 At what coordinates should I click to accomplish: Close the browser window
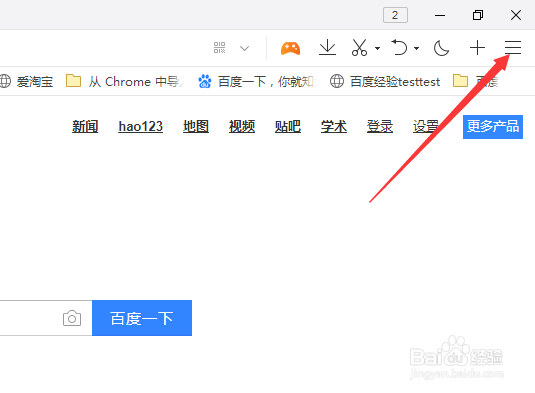pos(516,15)
